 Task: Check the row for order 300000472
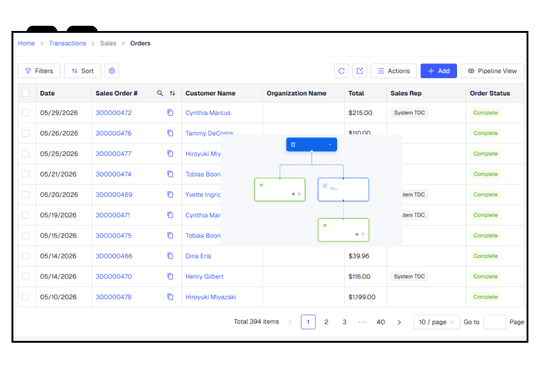pyautogui.click(x=25, y=113)
